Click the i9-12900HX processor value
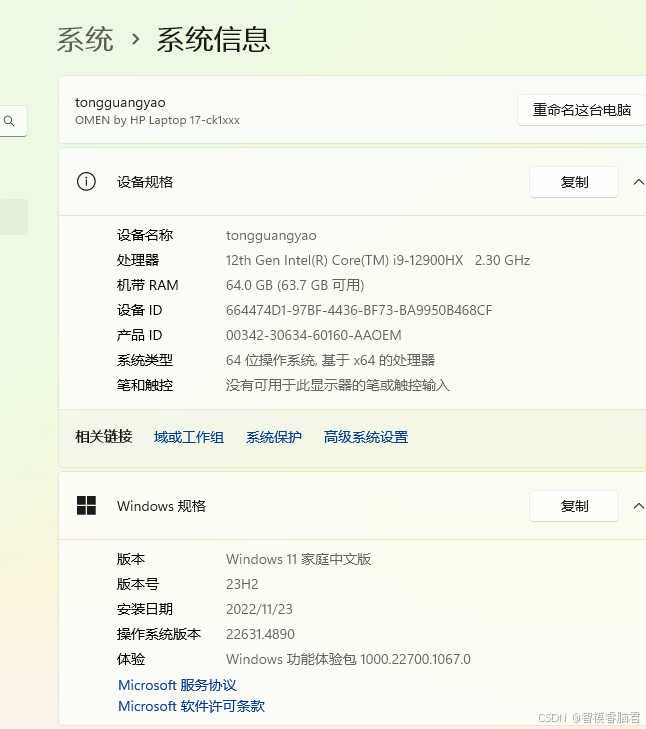 pyautogui.click(x=378, y=260)
